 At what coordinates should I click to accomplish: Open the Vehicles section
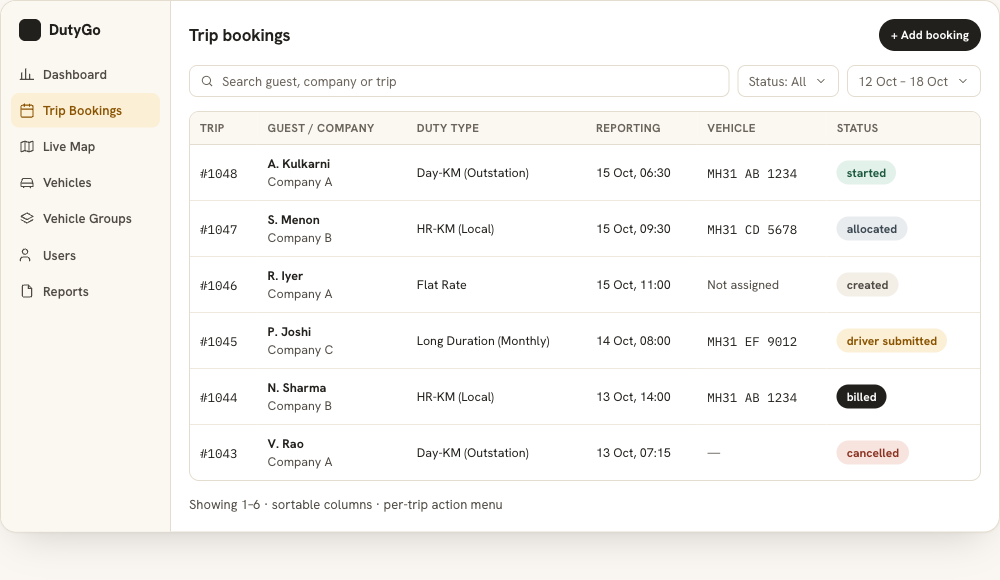coord(85,182)
